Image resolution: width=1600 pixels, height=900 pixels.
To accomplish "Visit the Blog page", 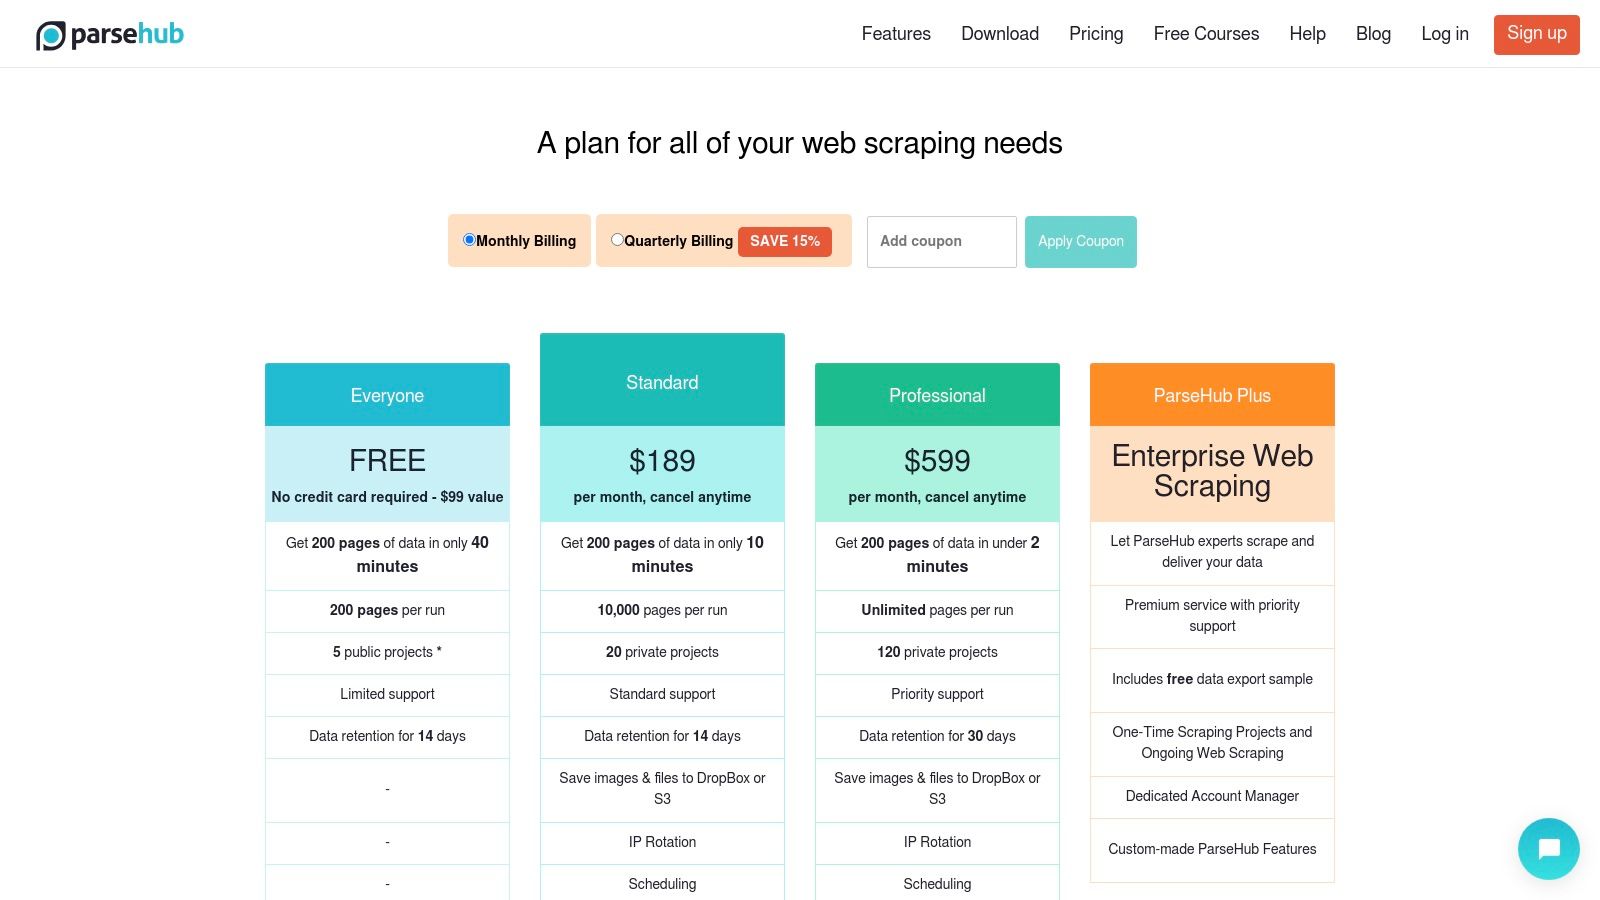I will (x=1373, y=33).
